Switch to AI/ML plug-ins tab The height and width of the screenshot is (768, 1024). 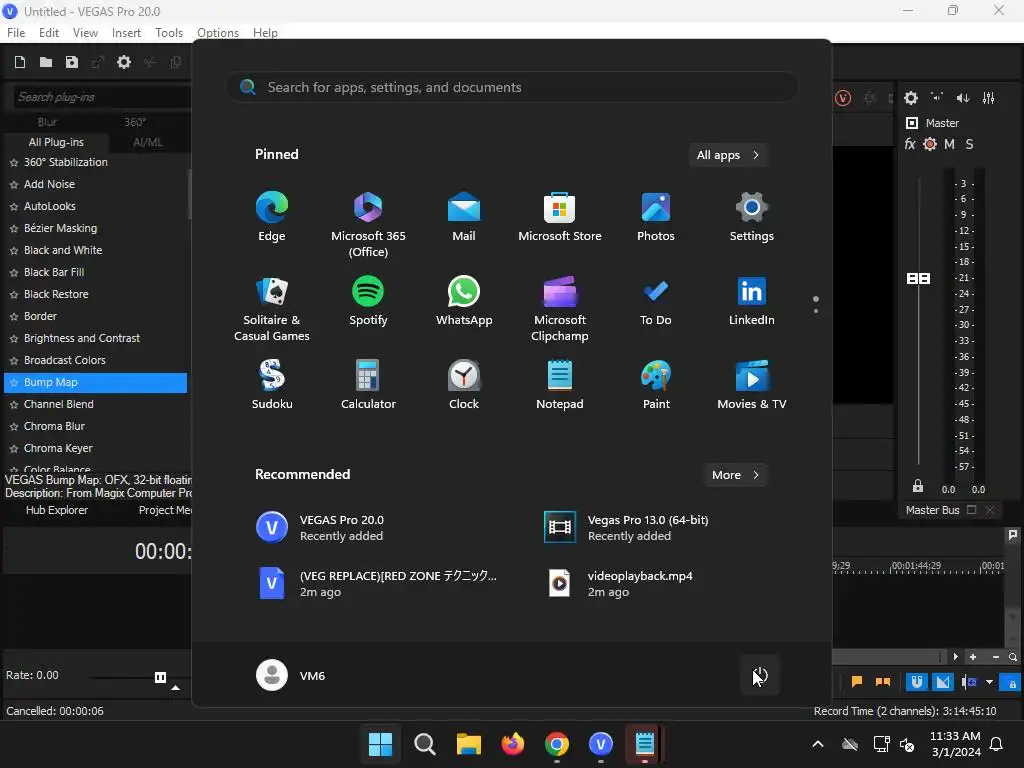pos(148,142)
